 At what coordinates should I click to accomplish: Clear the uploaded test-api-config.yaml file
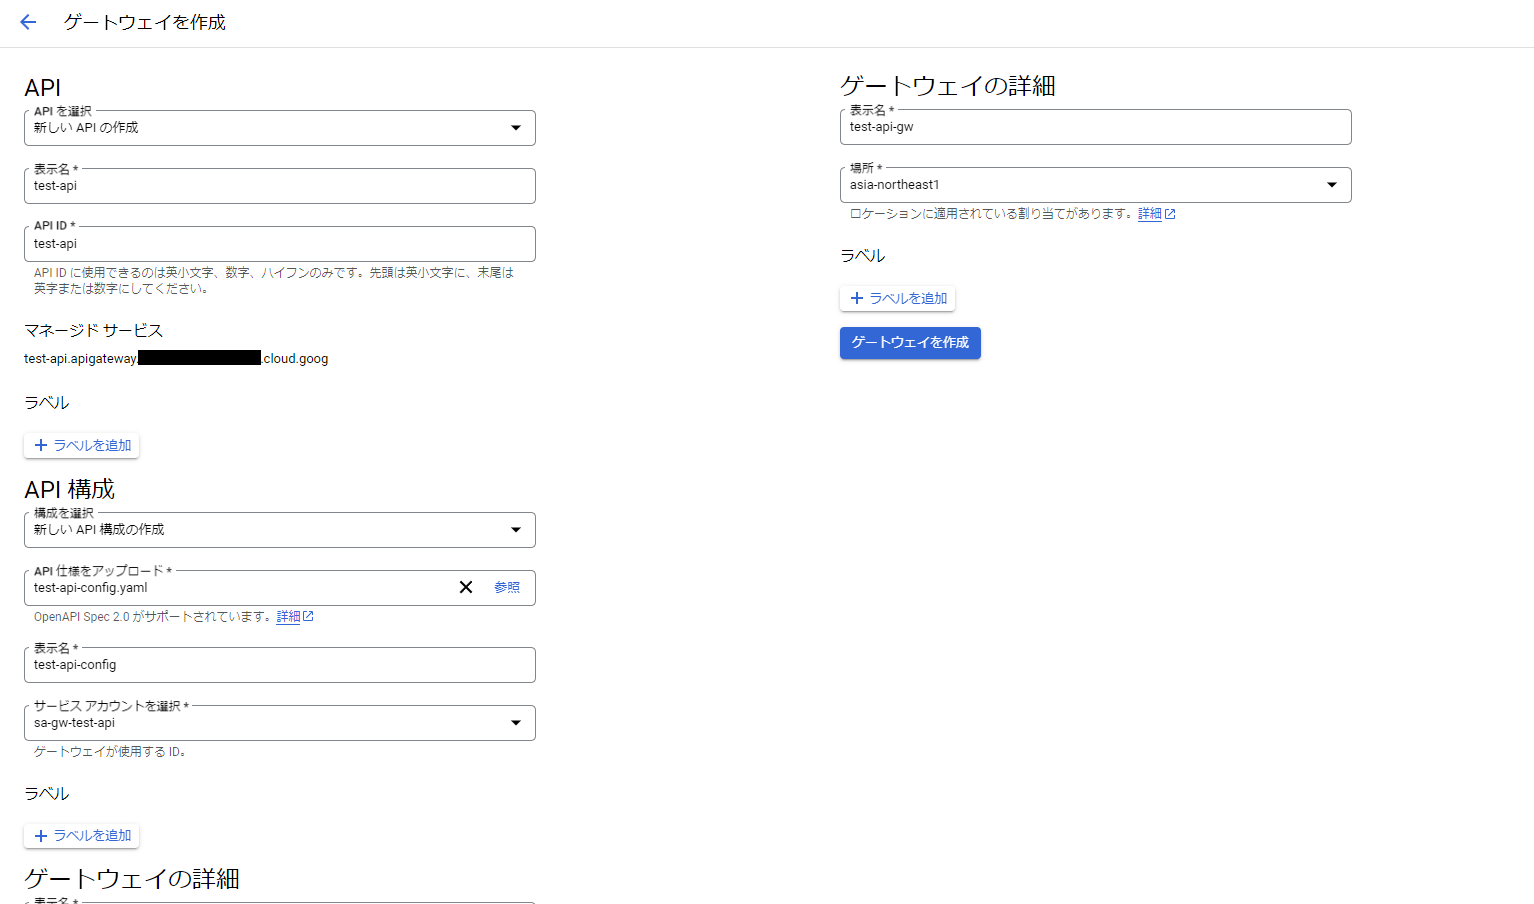pos(466,587)
